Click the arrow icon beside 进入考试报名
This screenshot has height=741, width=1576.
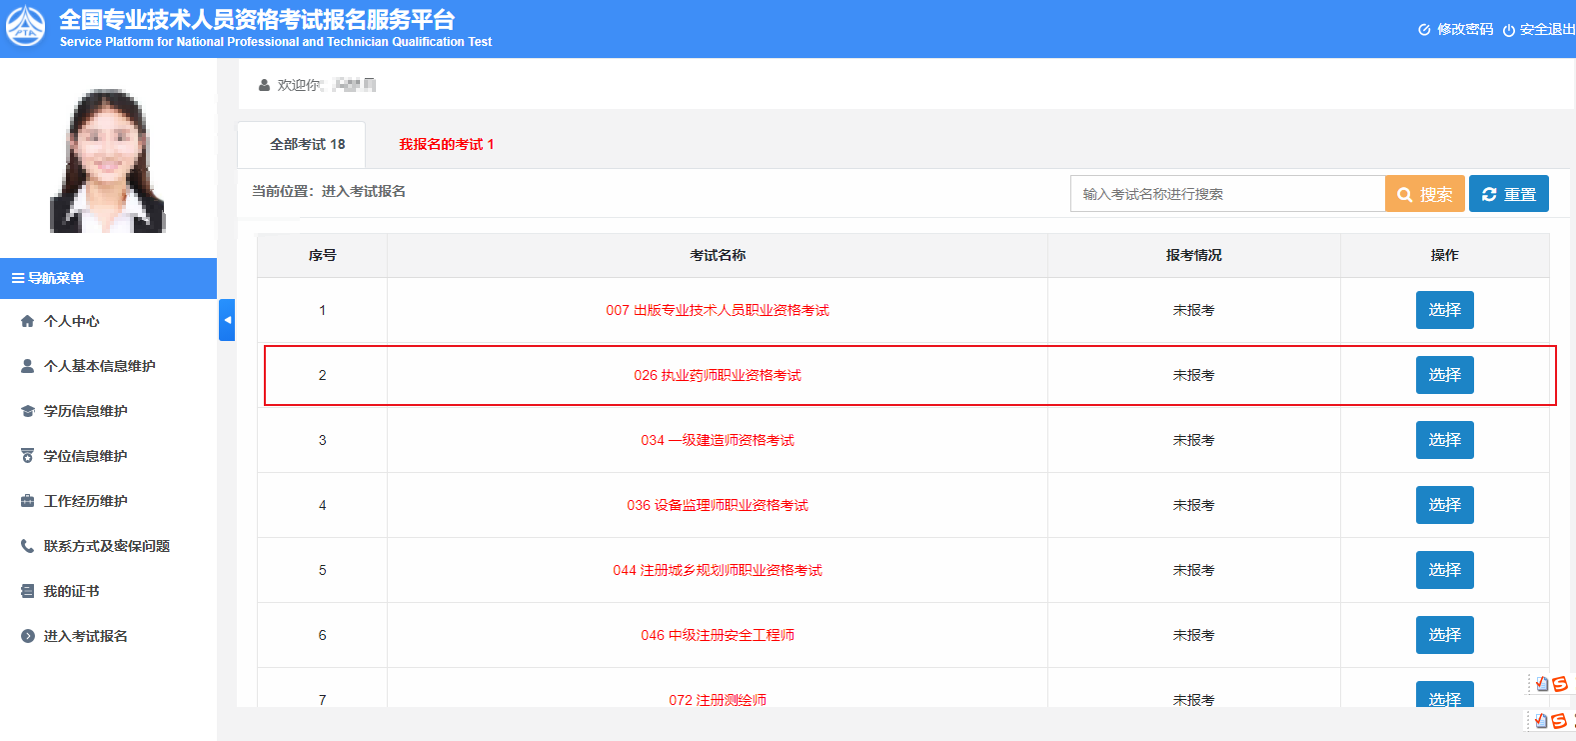(28, 636)
